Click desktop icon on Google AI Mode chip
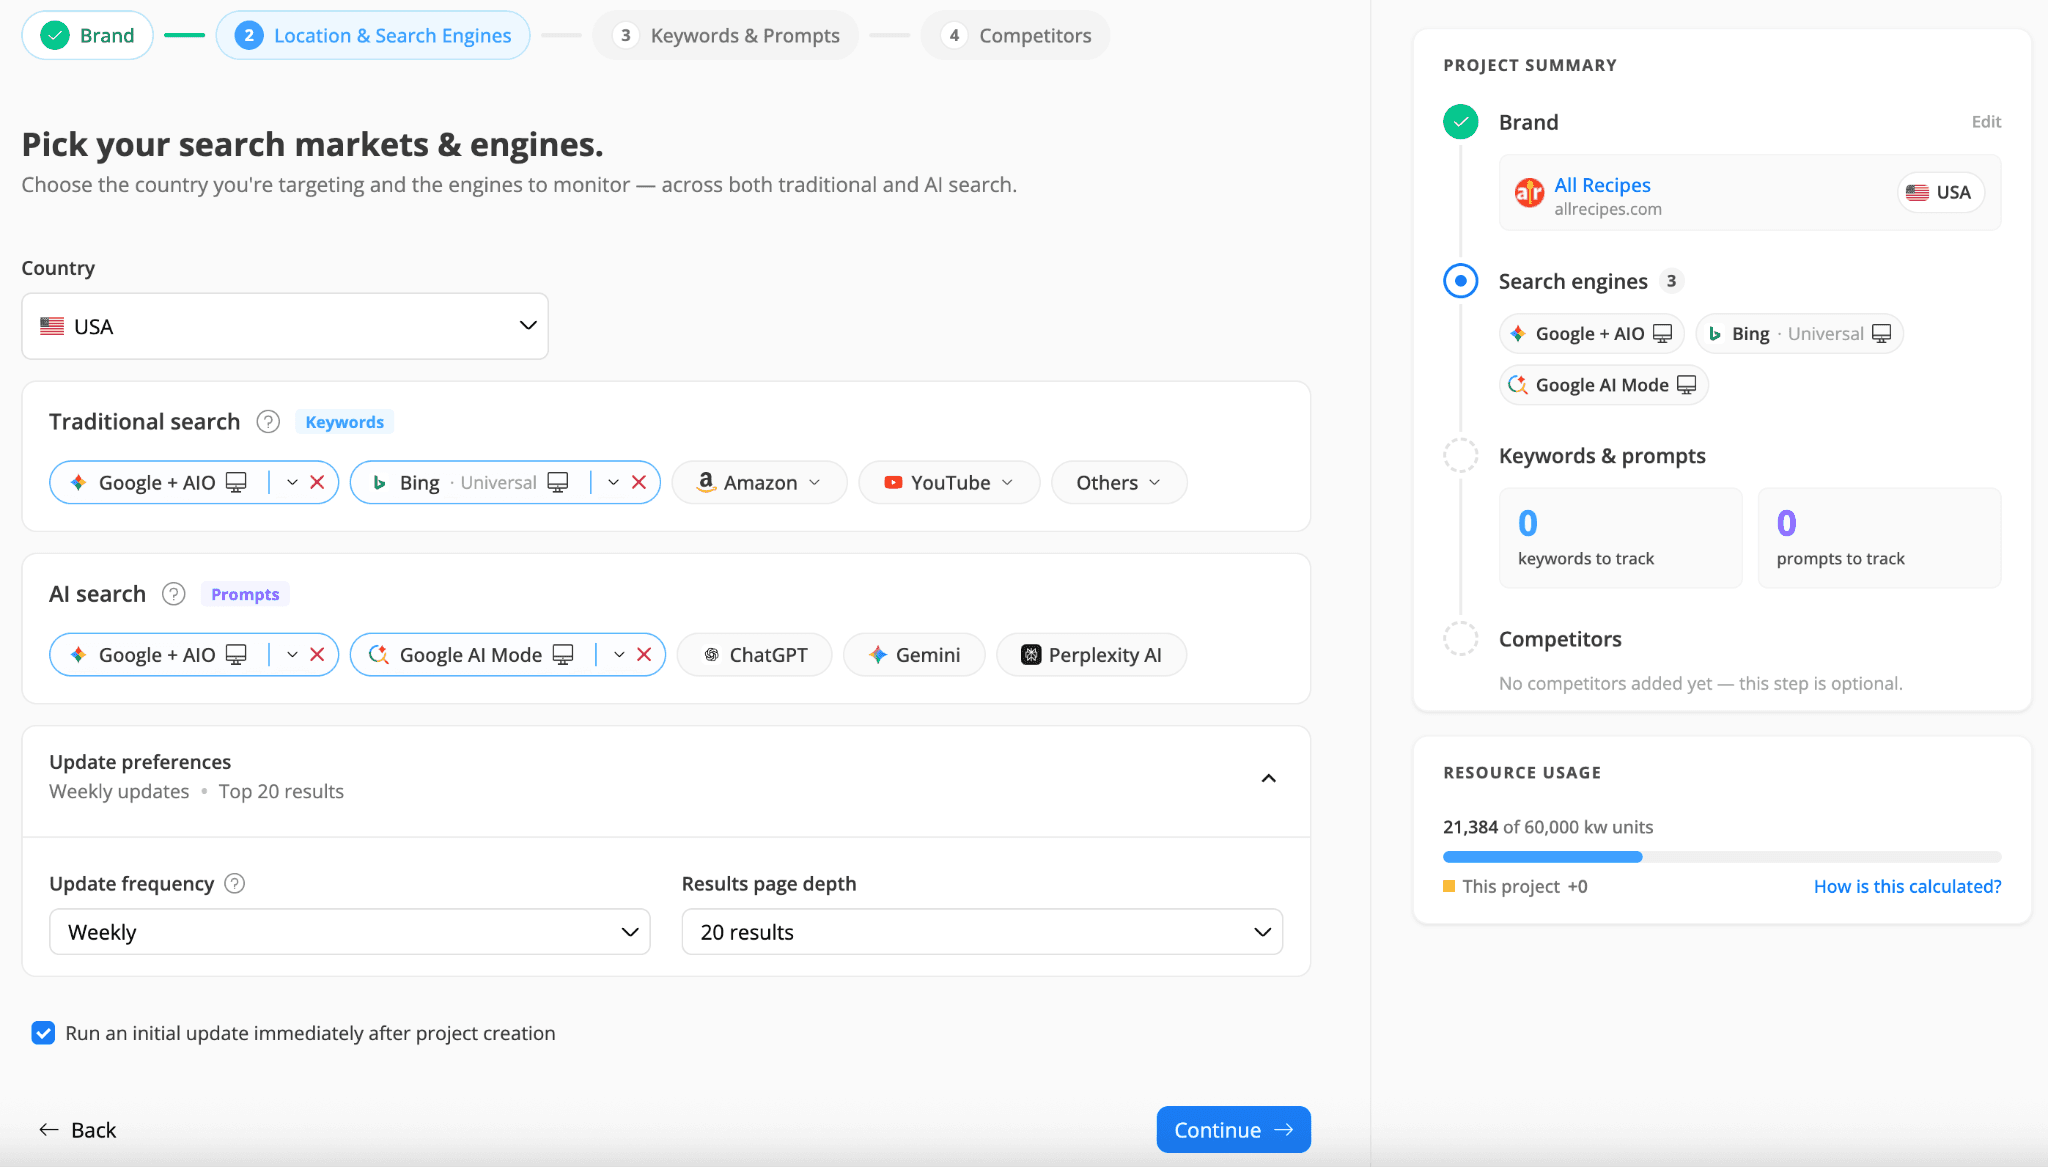The image size is (2048, 1167). 563,655
